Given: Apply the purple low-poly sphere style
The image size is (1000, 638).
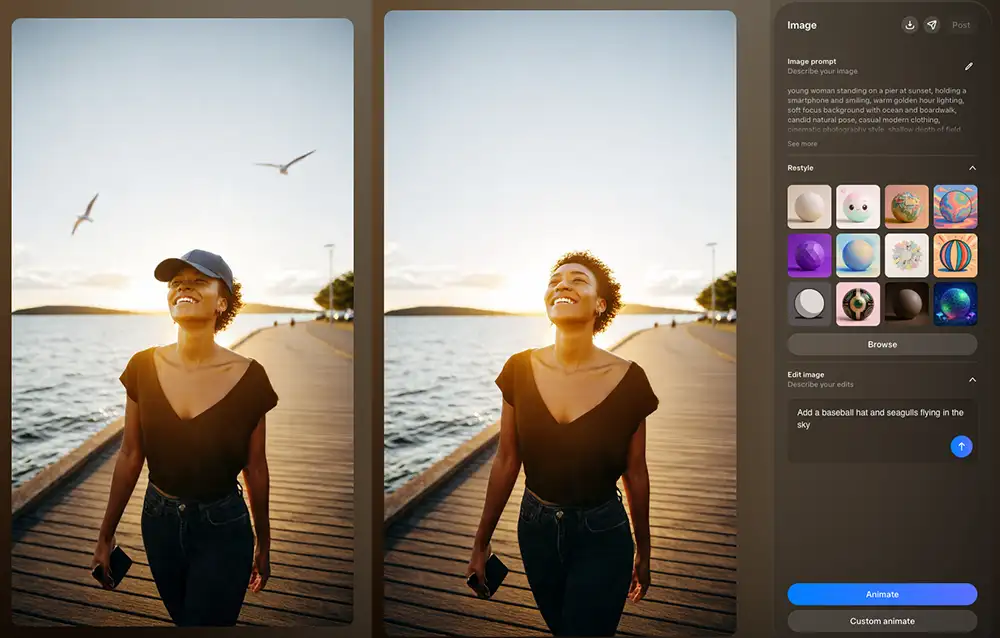Looking at the screenshot, I should [x=809, y=255].
